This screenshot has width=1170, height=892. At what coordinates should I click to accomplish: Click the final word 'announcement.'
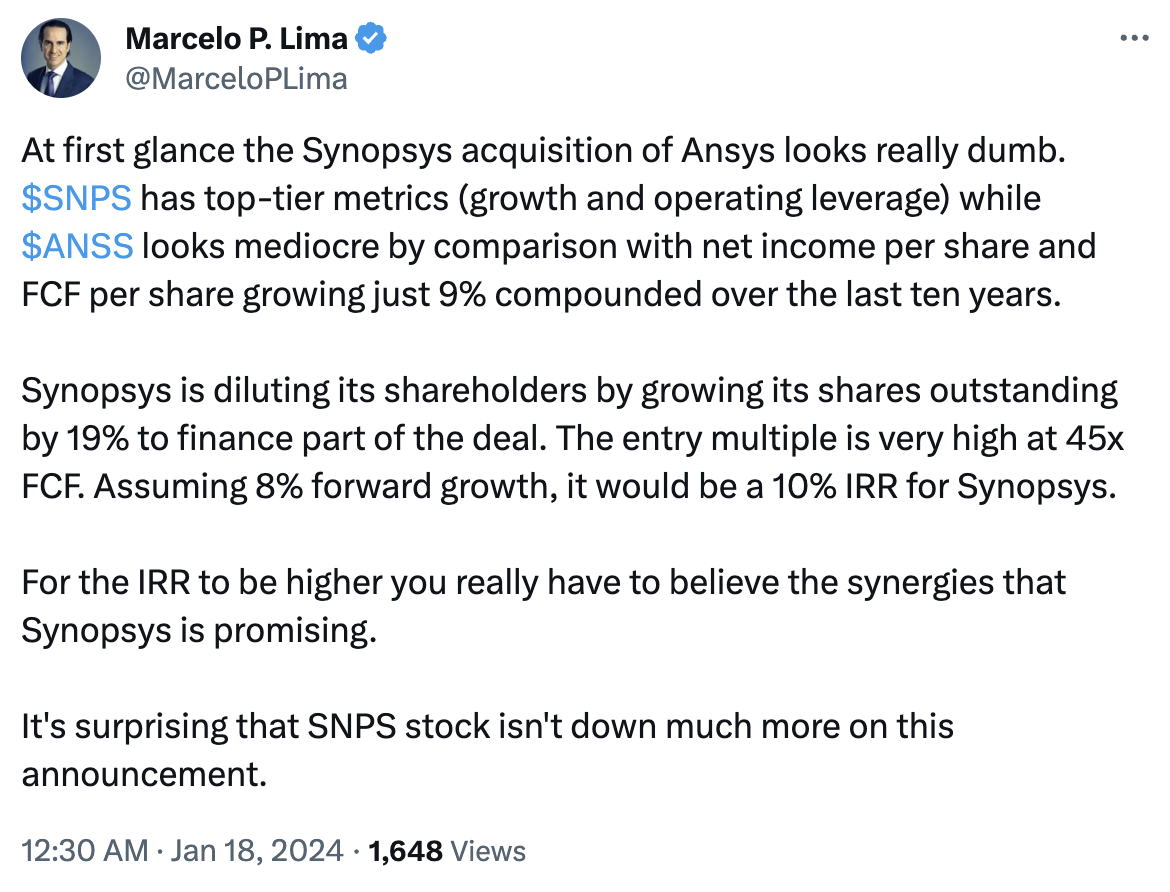click(144, 774)
